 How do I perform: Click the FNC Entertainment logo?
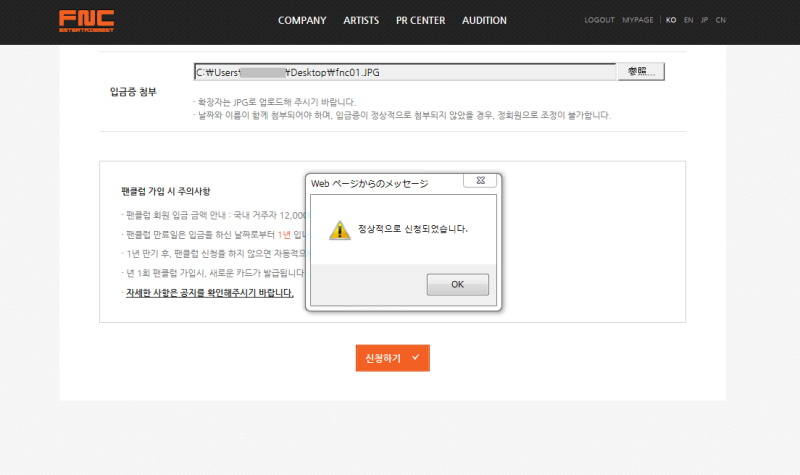point(85,21)
